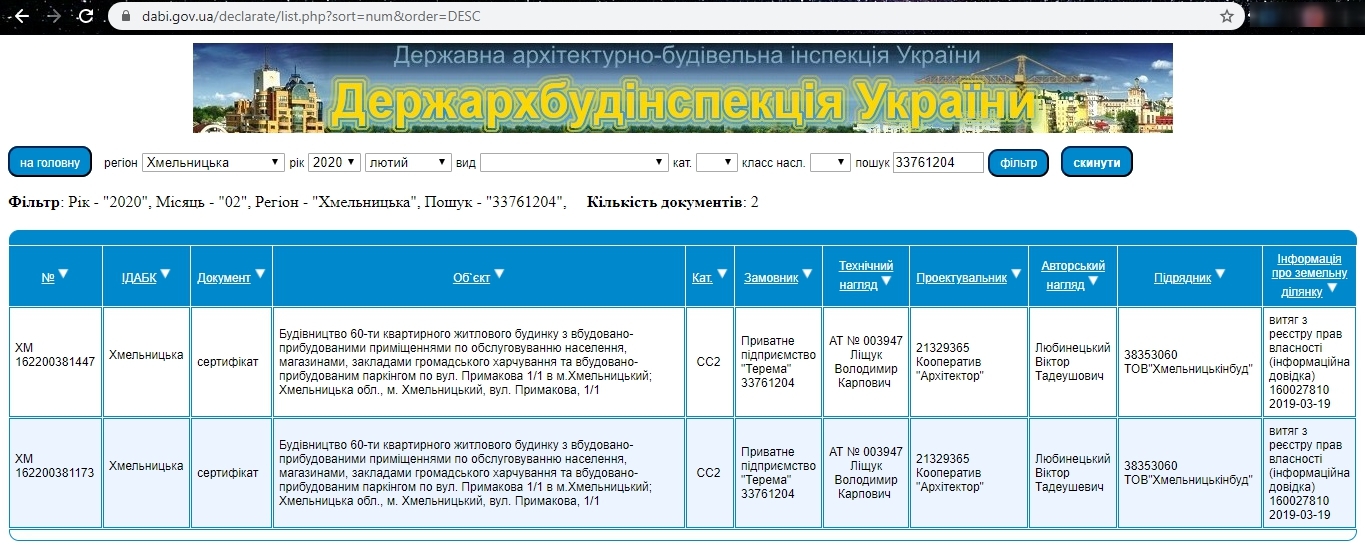The image size is (1365, 545).
Task: Click the 'скинути' reset button
Action: point(1097,162)
